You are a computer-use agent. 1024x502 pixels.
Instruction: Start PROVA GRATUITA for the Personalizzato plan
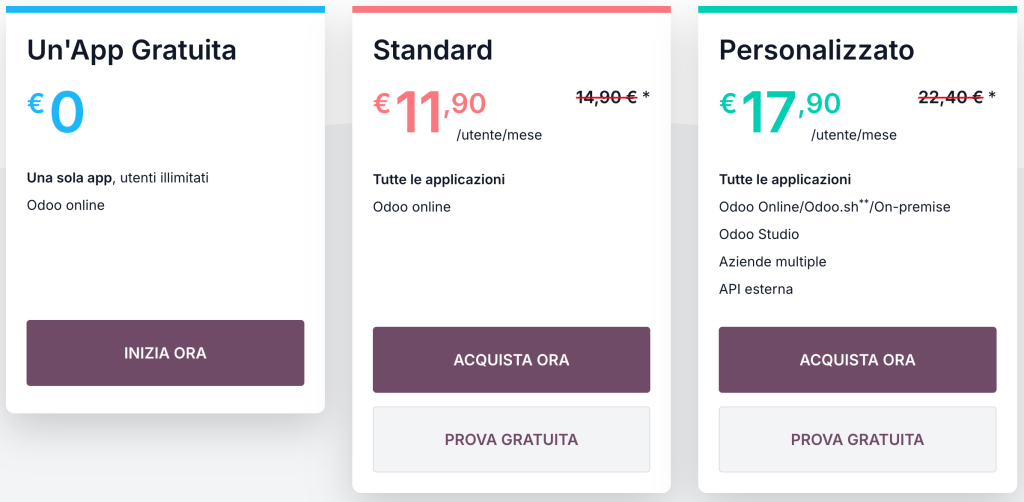click(857, 439)
